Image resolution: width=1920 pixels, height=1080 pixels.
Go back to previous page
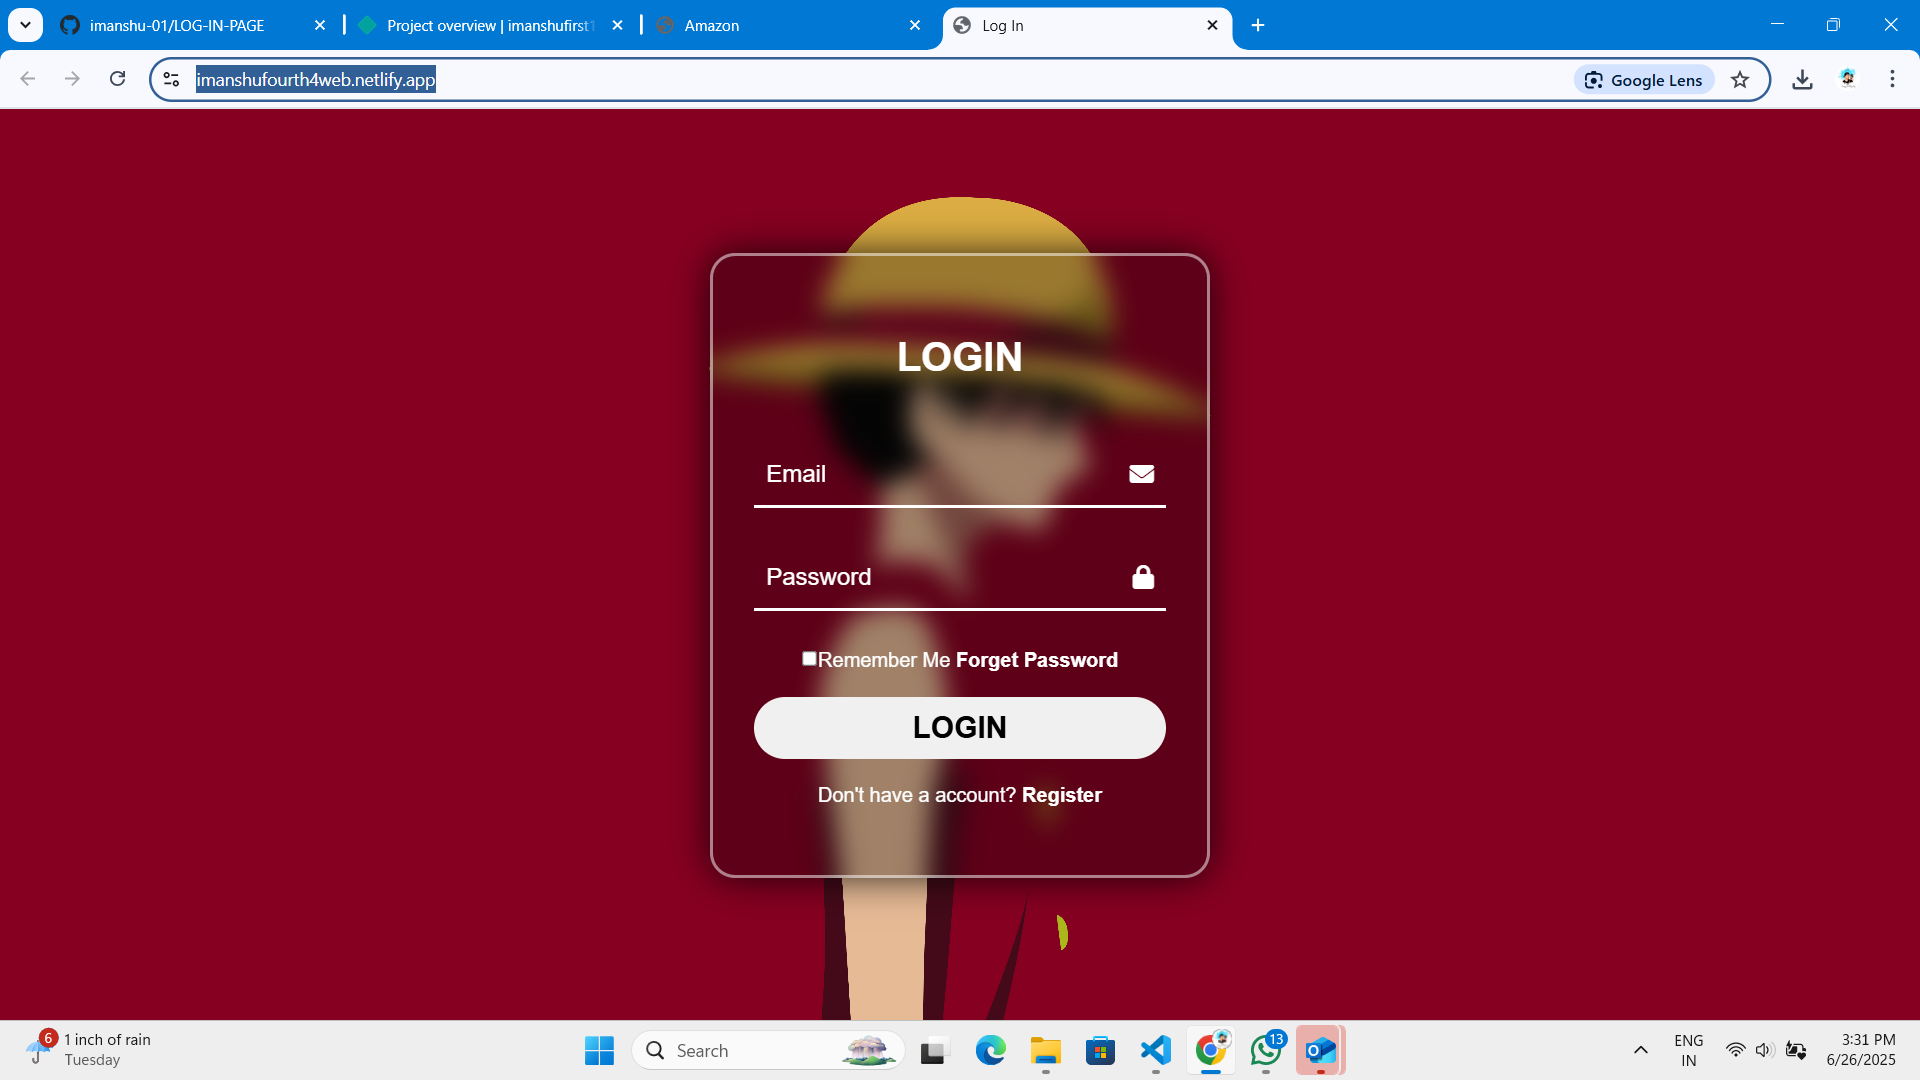click(28, 79)
